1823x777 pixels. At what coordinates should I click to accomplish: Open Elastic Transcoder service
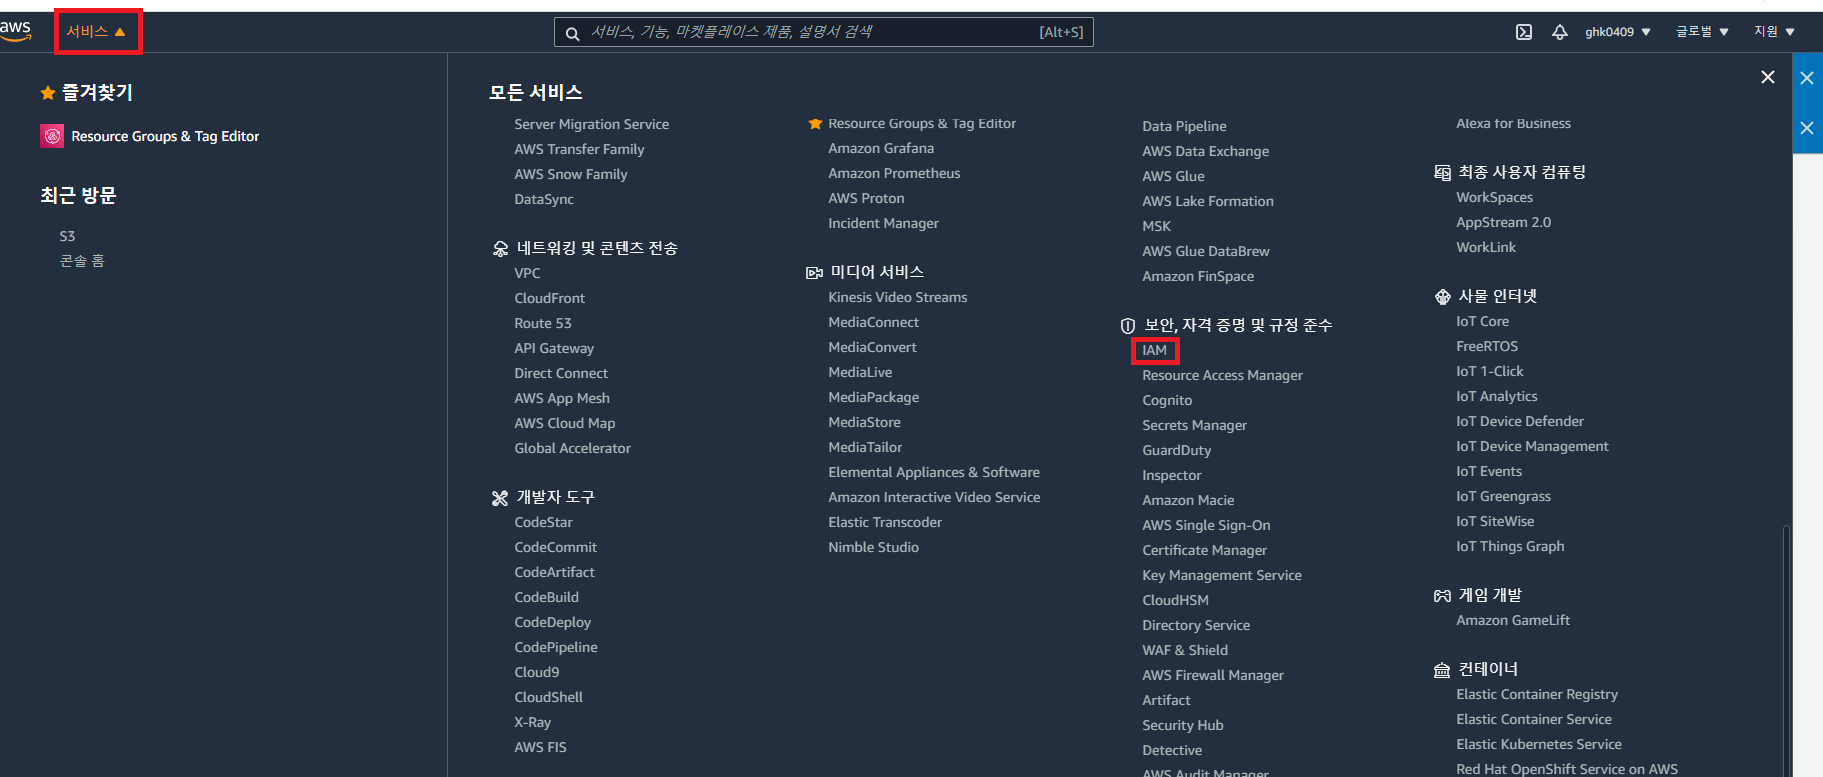tap(885, 522)
